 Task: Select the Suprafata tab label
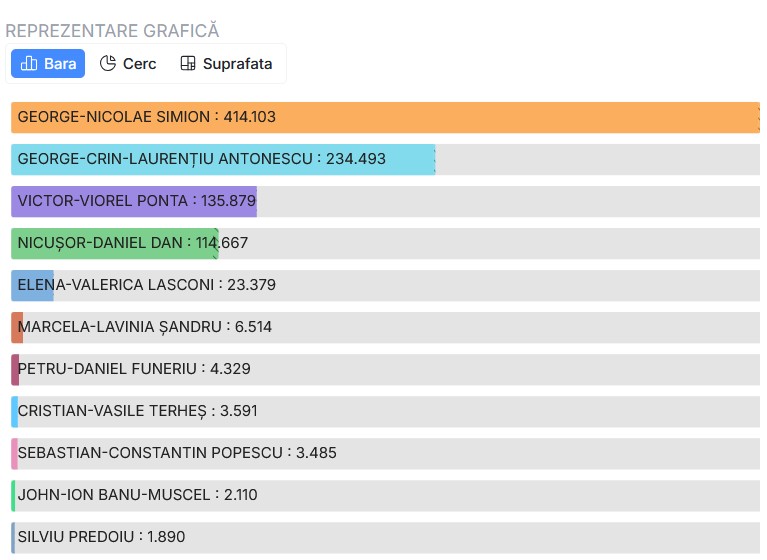coord(237,64)
